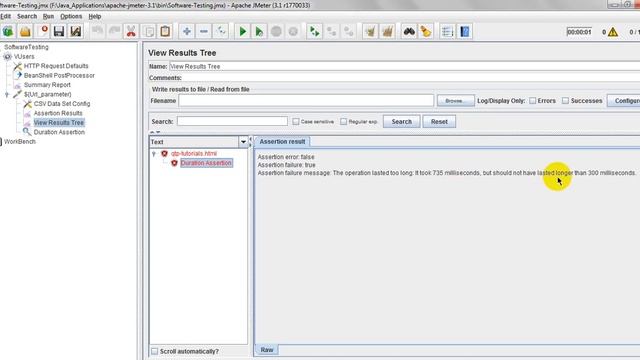Reset search with the yellow brush icon

[x=426, y=31]
